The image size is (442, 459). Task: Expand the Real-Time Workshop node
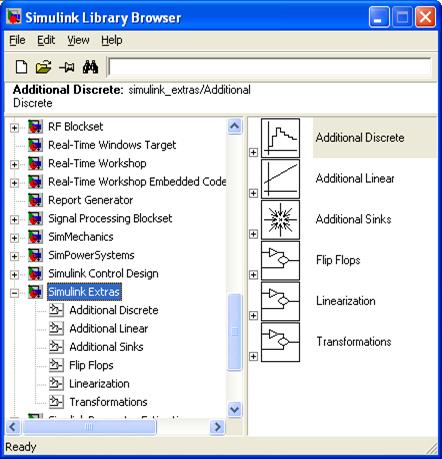click(14, 165)
